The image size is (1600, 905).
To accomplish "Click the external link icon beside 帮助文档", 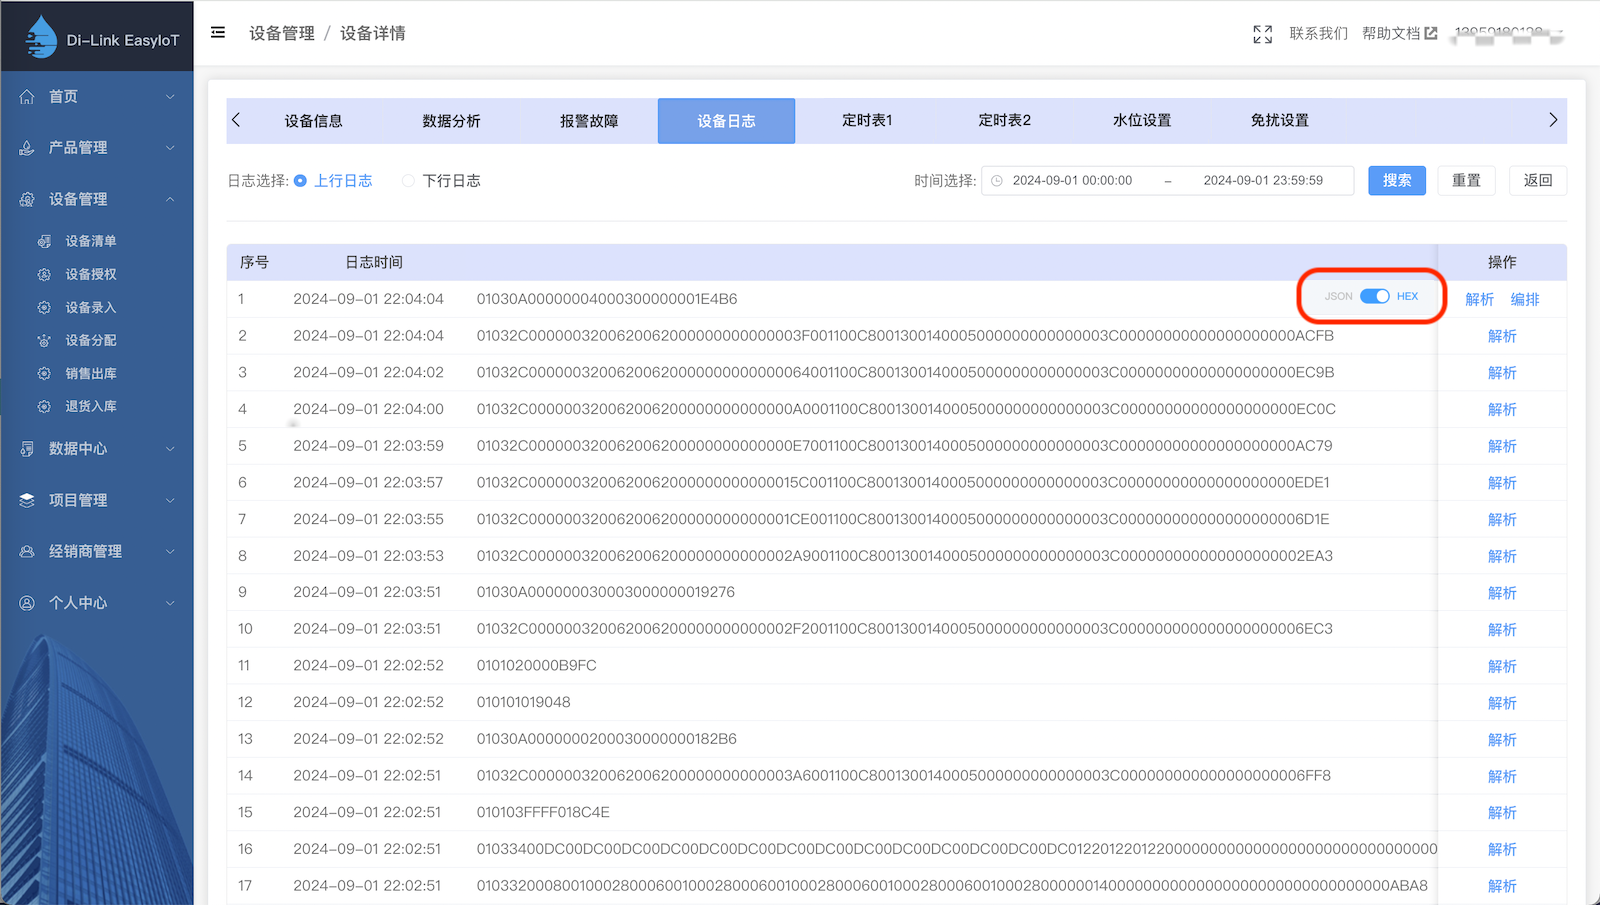I will tap(1431, 33).
